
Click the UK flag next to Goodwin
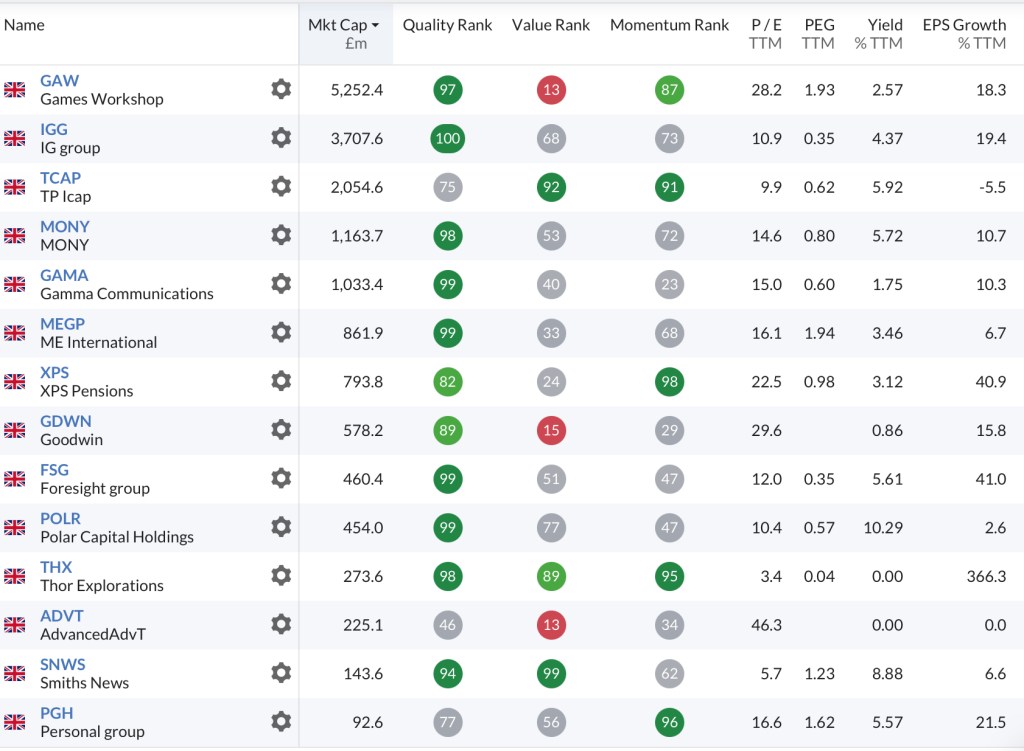click(15, 430)
